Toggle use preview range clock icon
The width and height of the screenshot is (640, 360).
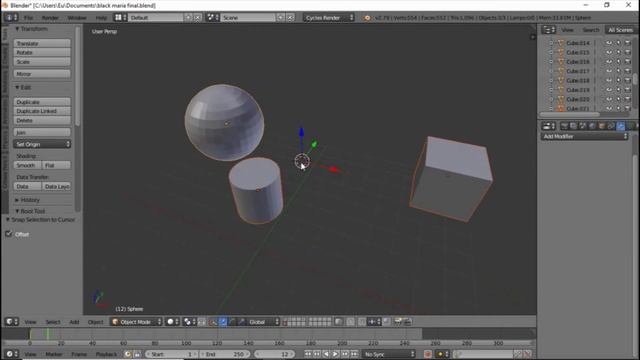click(128, 354)
